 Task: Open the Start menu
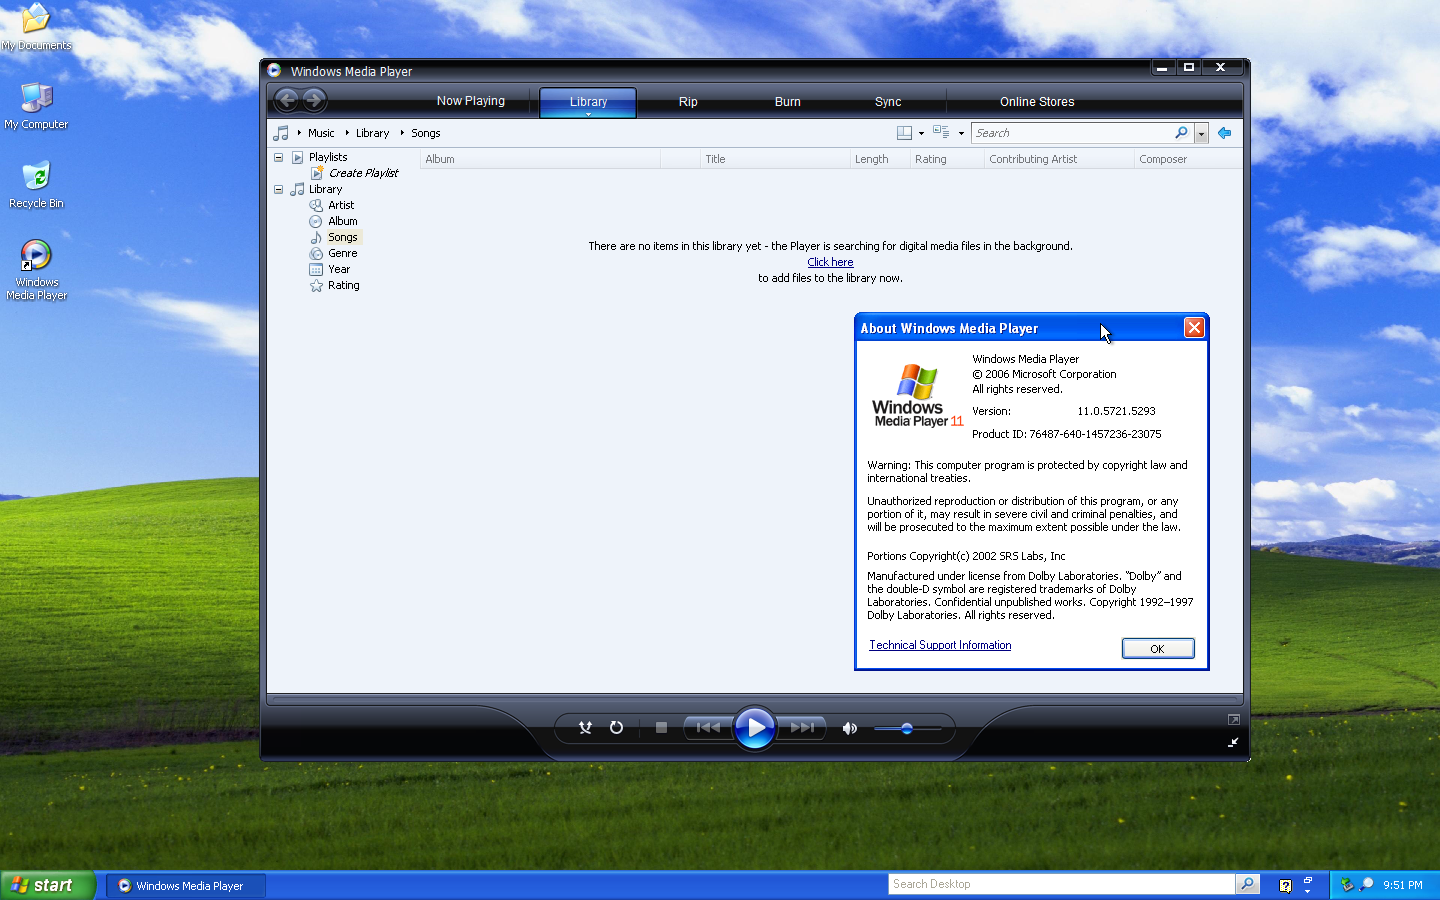coord(47,885)
